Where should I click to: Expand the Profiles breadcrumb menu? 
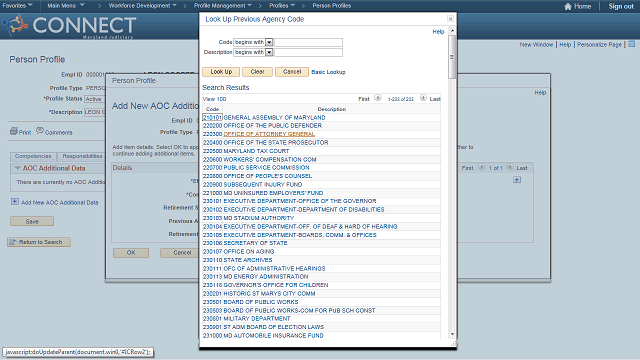[x=282, y=6]
